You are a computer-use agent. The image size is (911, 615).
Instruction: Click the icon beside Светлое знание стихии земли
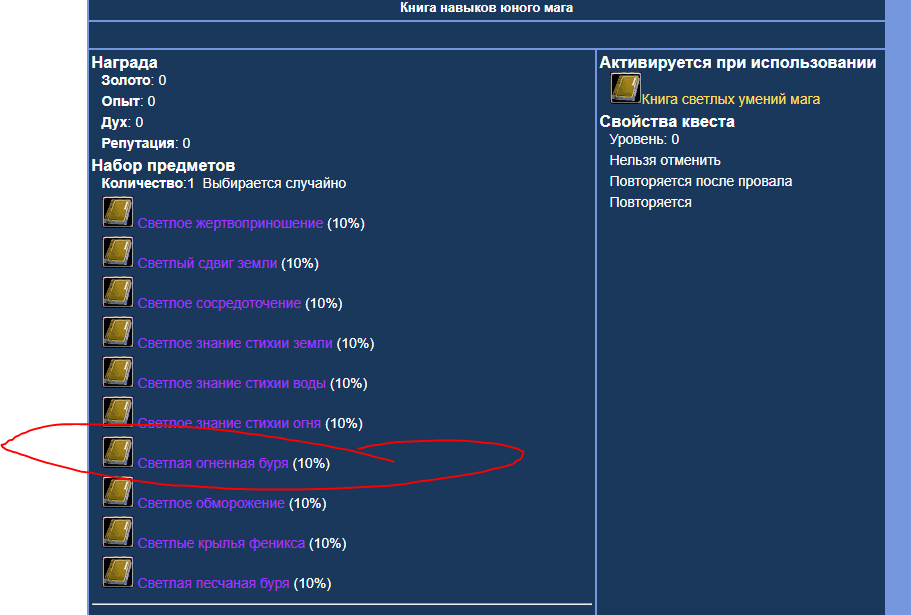coord(118,332)
